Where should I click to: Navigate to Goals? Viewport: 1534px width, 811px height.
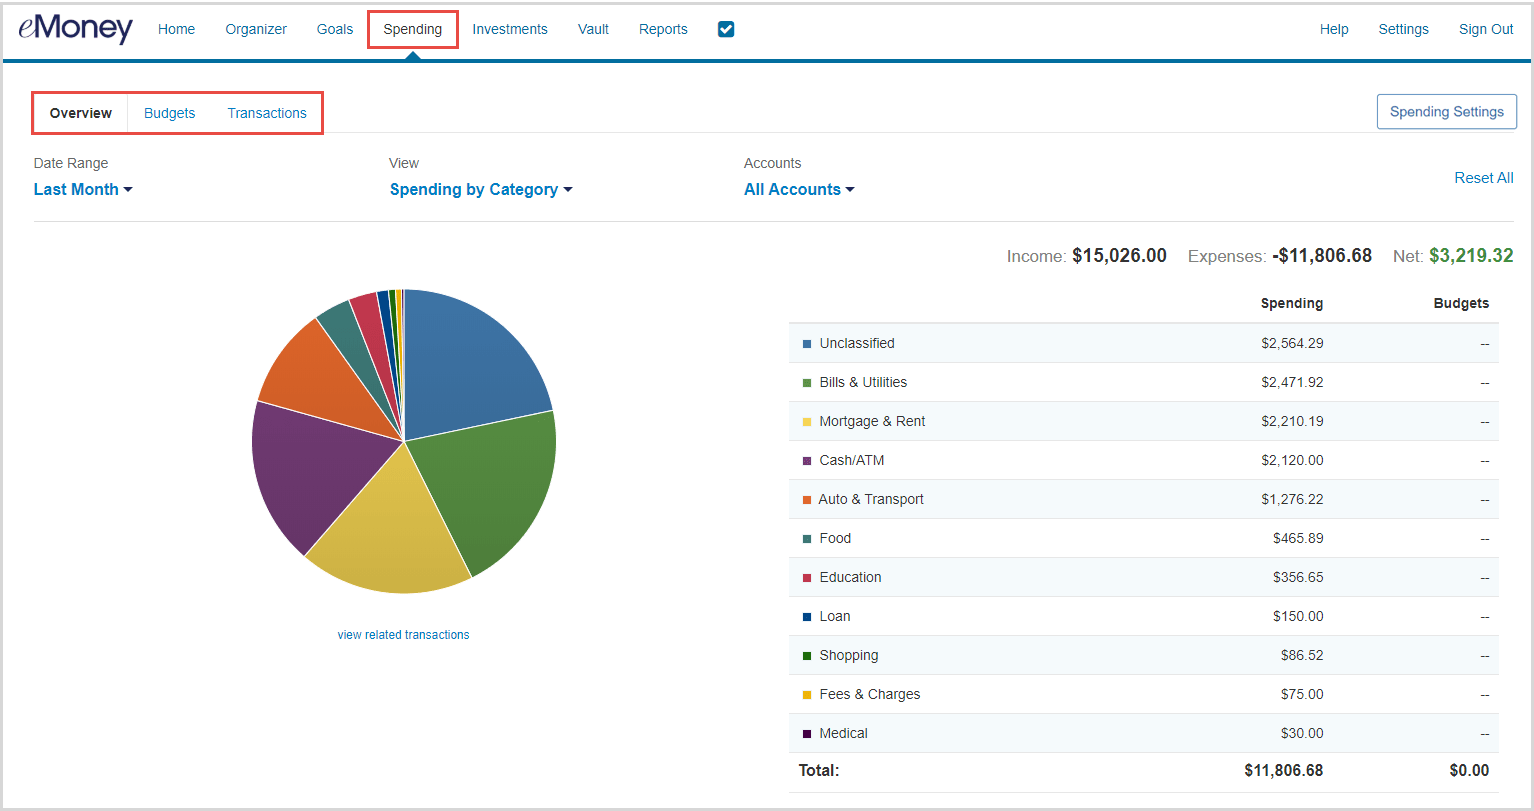tap(334, 29)
